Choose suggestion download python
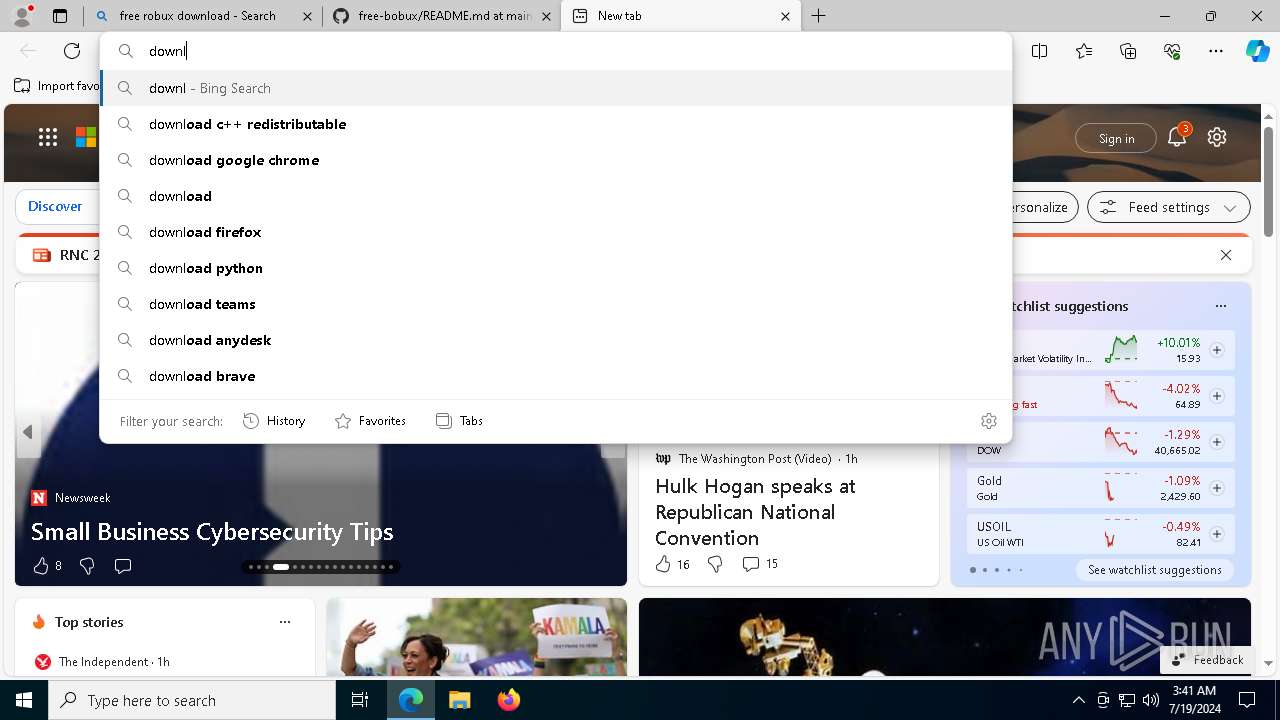1280x720 pixels. point(556,268)
